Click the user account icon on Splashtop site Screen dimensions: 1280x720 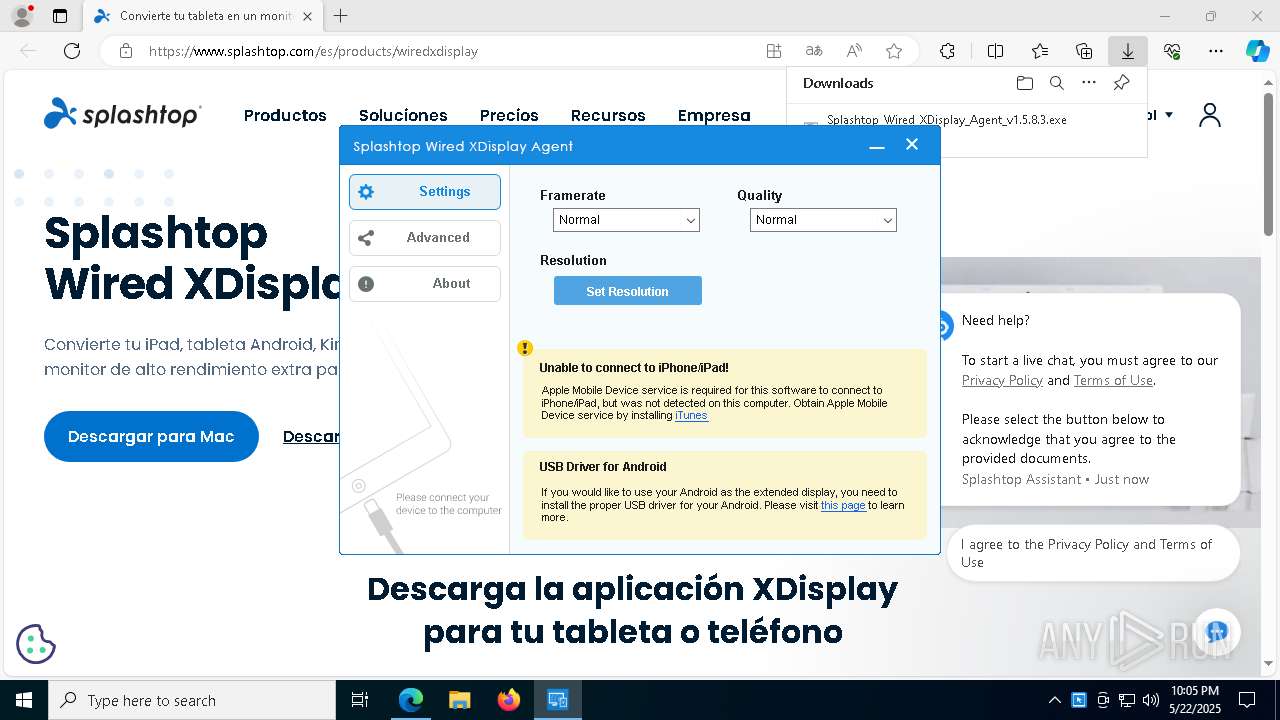click(1210, 115)
